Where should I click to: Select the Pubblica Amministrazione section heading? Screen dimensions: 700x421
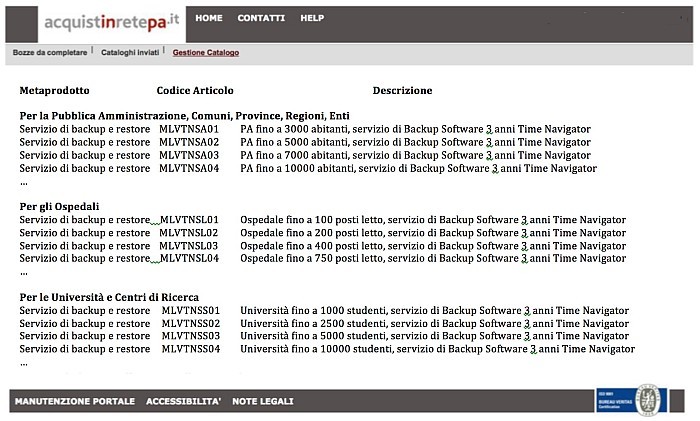184,116
